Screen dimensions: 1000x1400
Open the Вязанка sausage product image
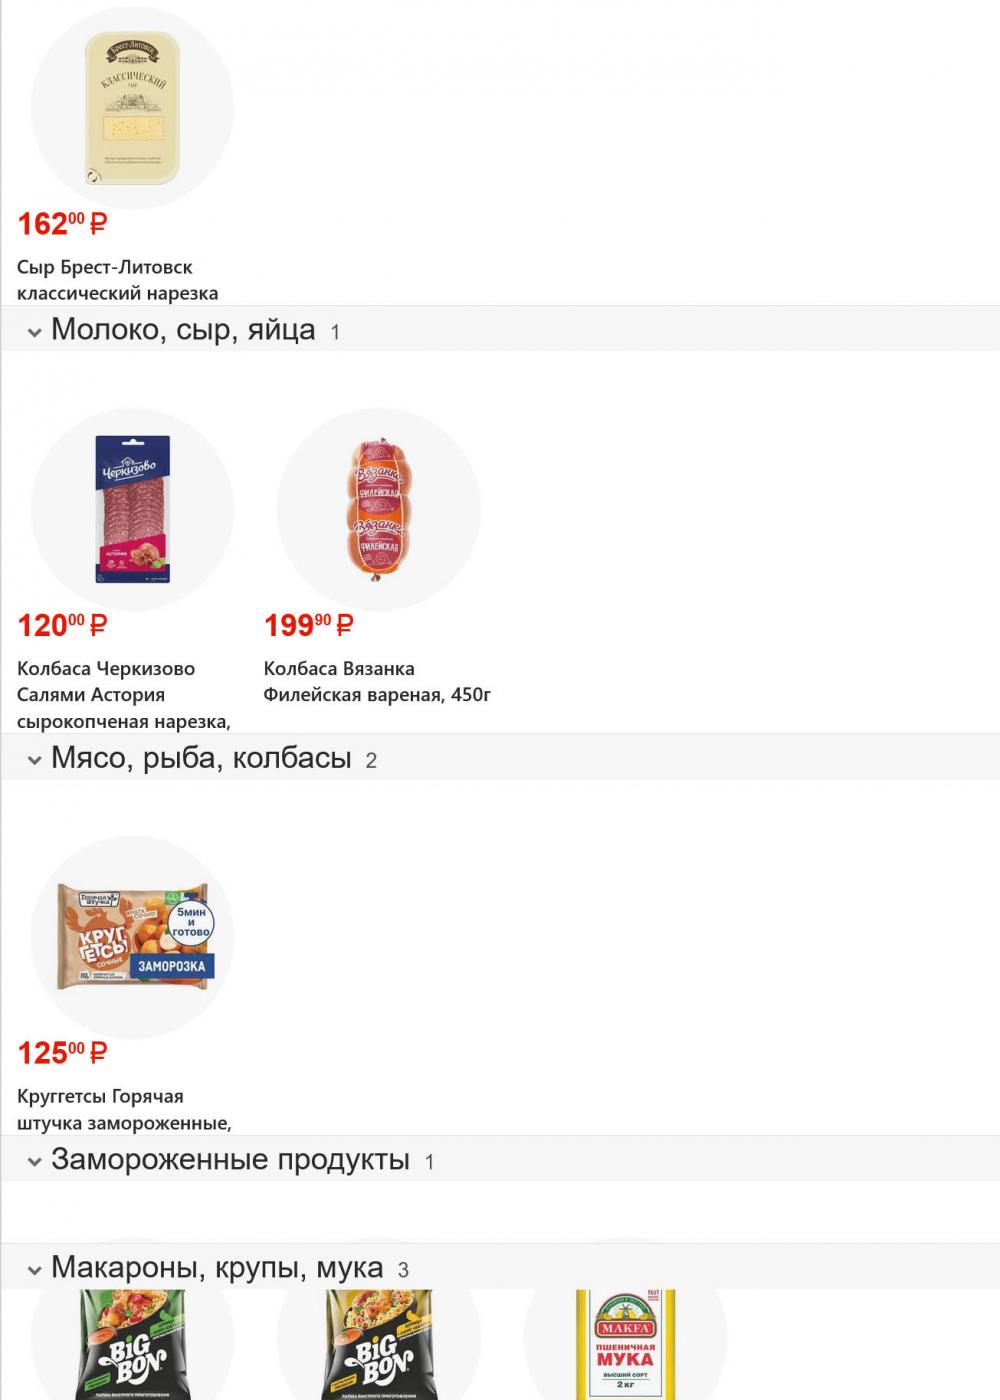pos(378,509)
